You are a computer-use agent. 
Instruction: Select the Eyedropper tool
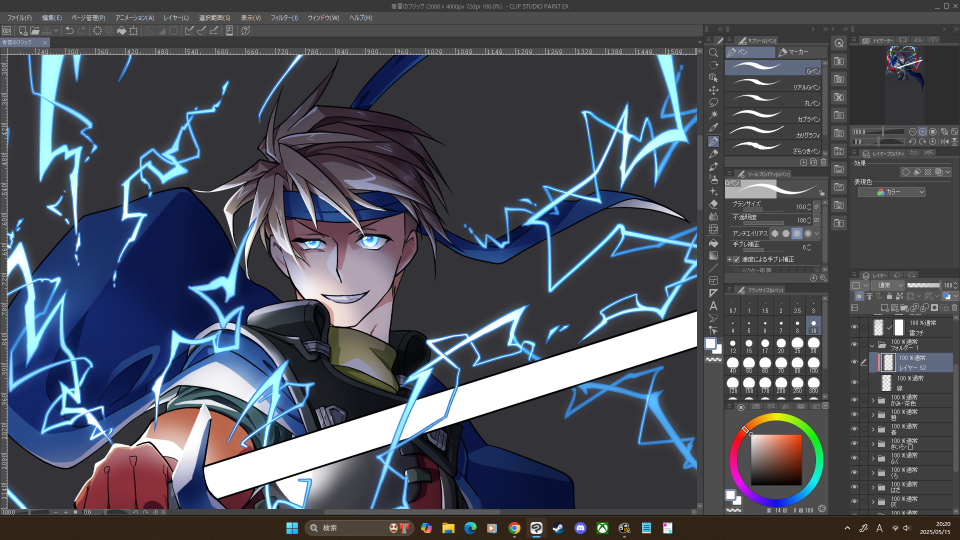(713, 128)
